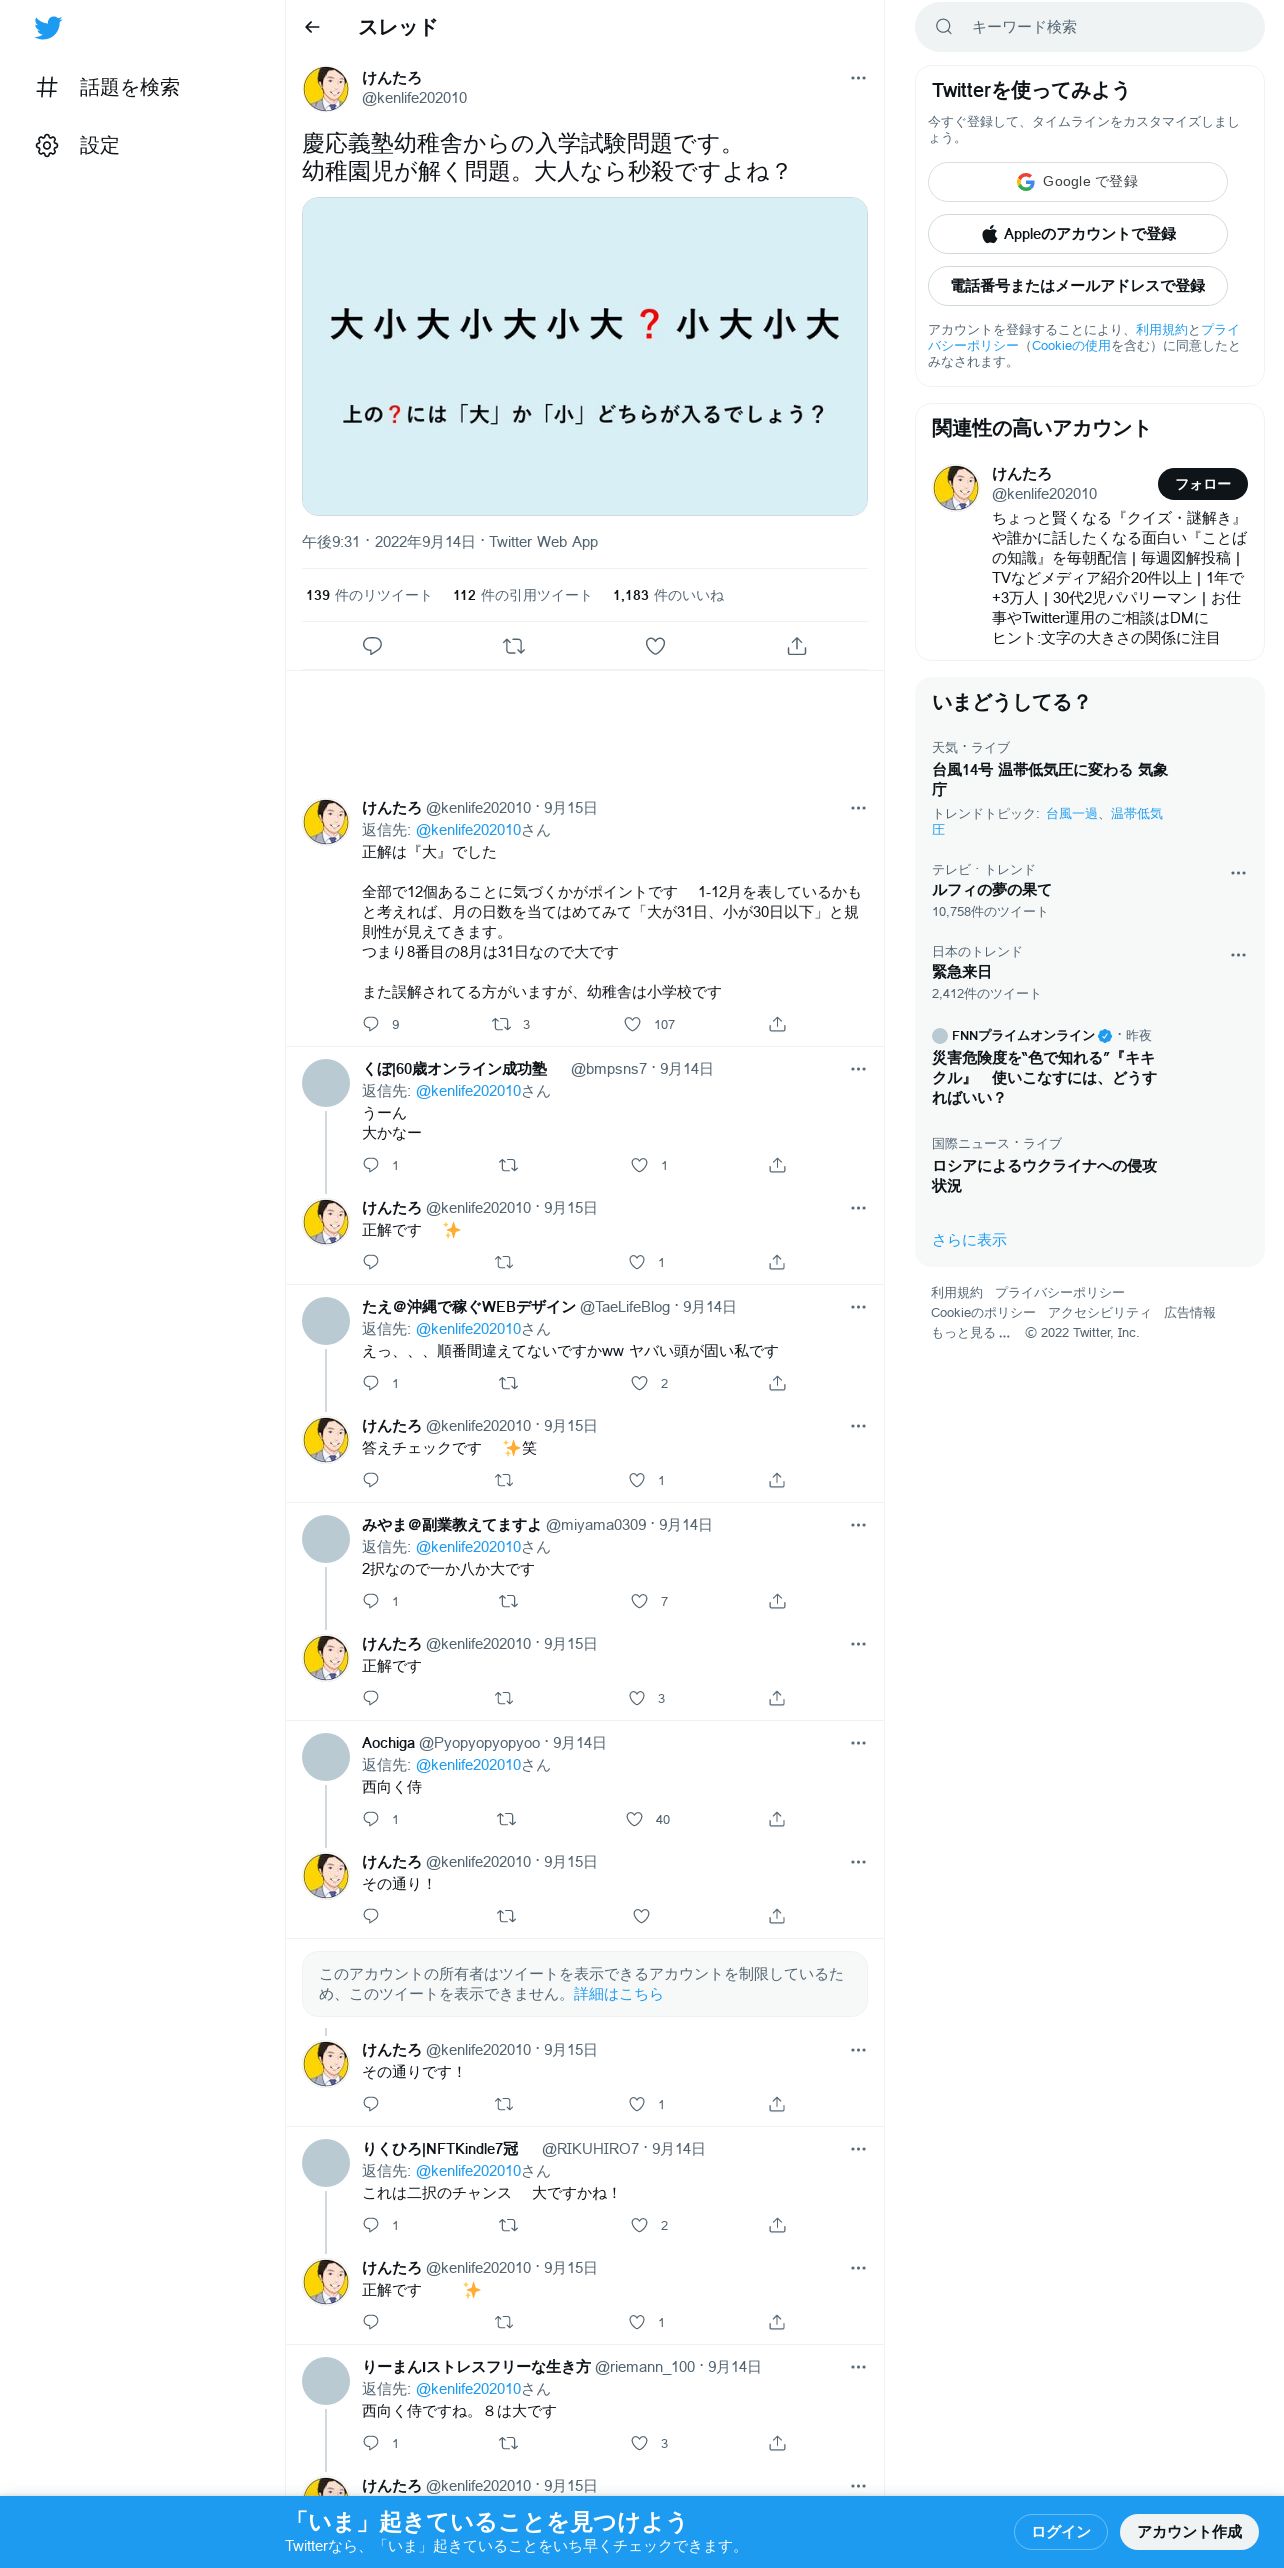This screenshot has width=1284, height=2568.
Task: Reply to the main quiz tweet
Action: pos(372,646)
